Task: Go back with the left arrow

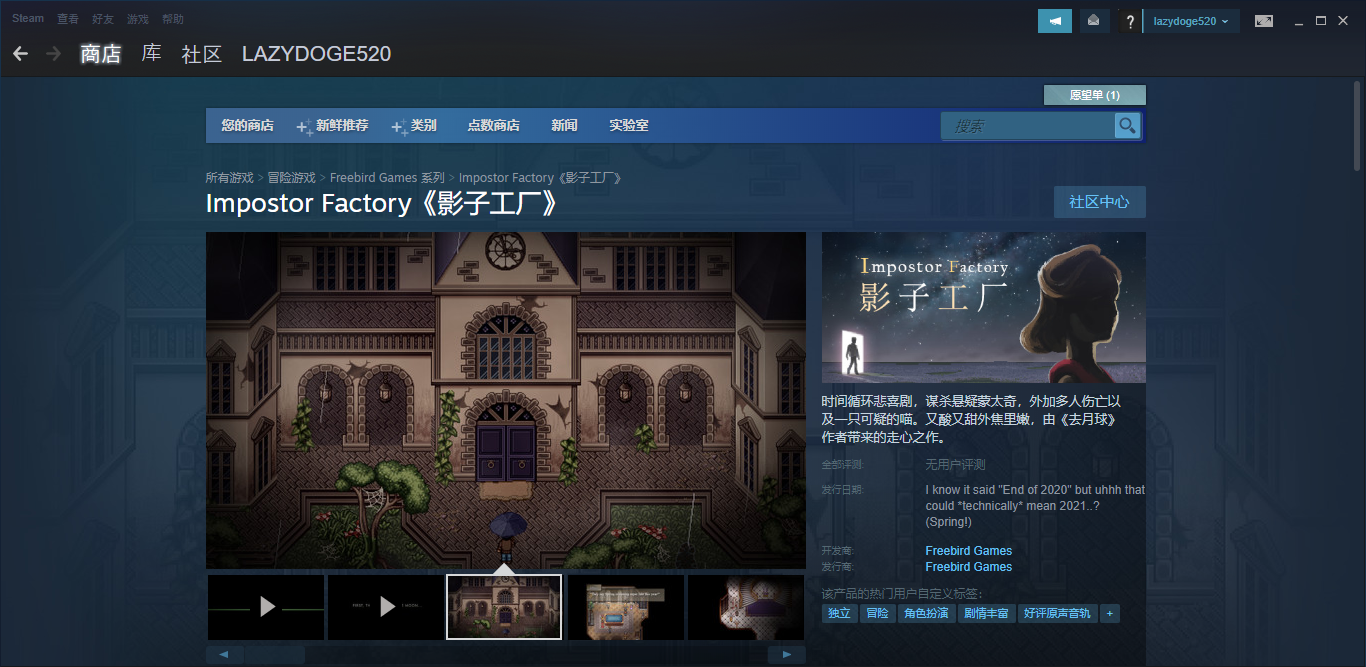Action: [x=20, y=54]
